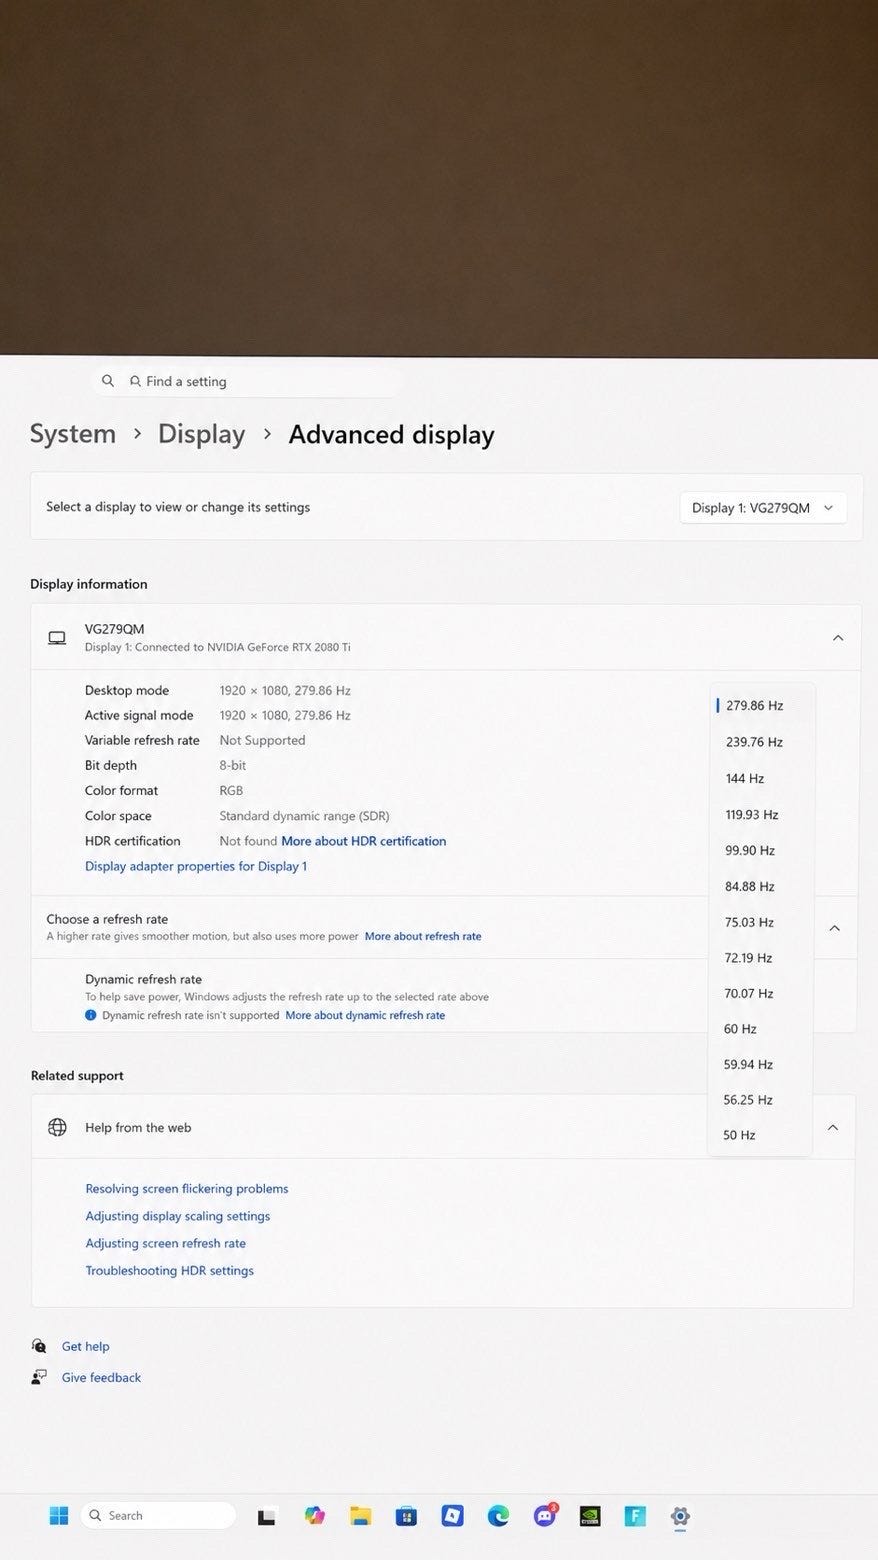This screenshot has width=878, height=1560.
Task: Click the RGB color format value
Action: (231, 790)
